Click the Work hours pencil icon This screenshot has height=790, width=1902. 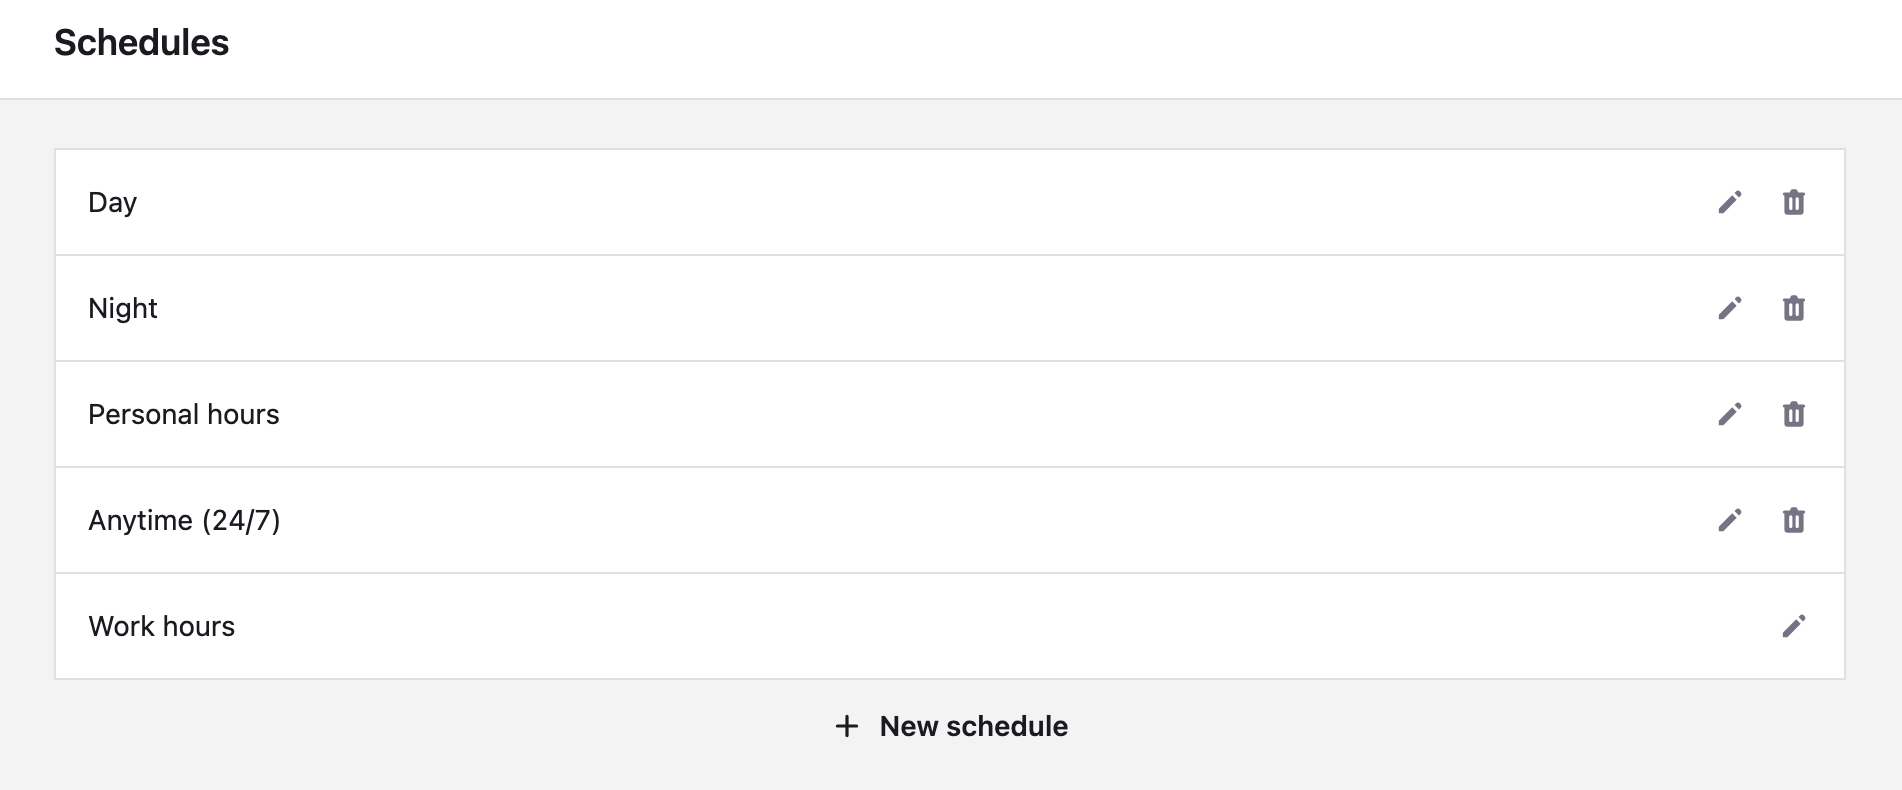(1794, 626)
